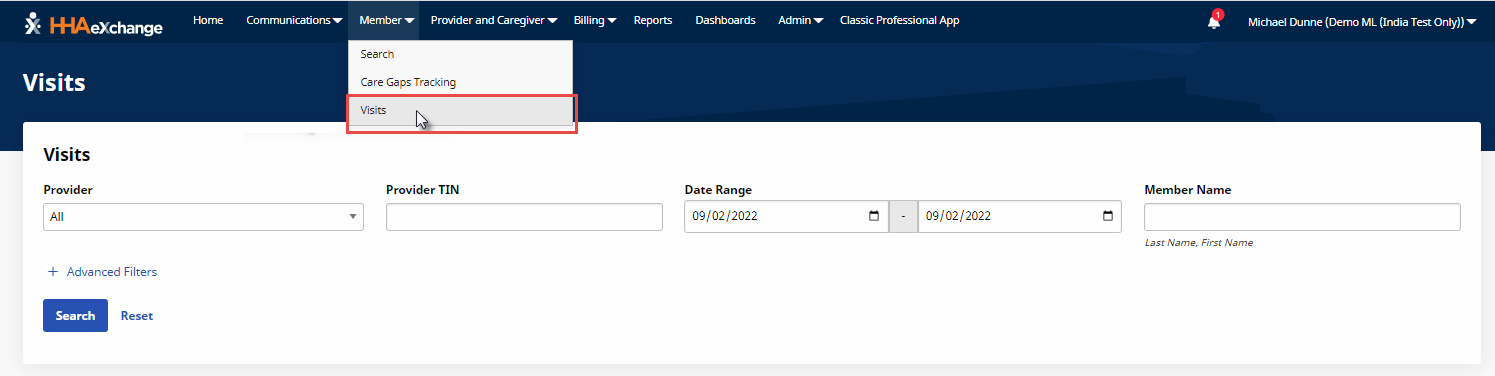Expand the Advanced Filters link

pyautogui.click(x=112, y=272)
